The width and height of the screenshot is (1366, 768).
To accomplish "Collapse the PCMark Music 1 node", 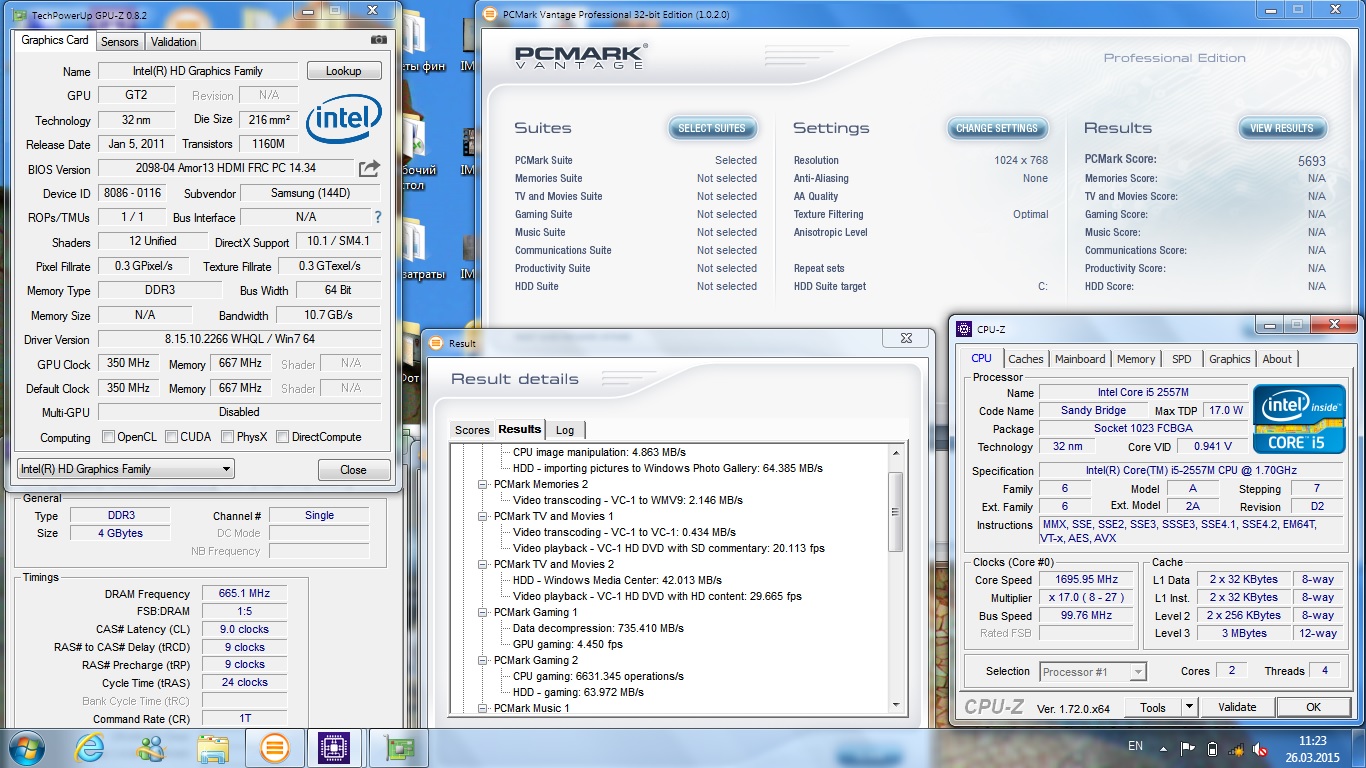I will coord(484,708).
